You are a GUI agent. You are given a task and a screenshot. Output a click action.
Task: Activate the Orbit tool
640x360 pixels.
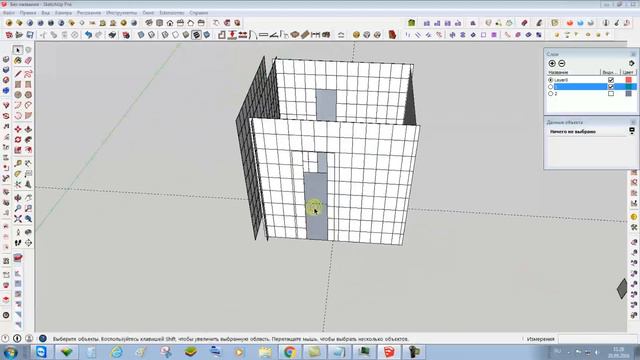tap(18, 198)
